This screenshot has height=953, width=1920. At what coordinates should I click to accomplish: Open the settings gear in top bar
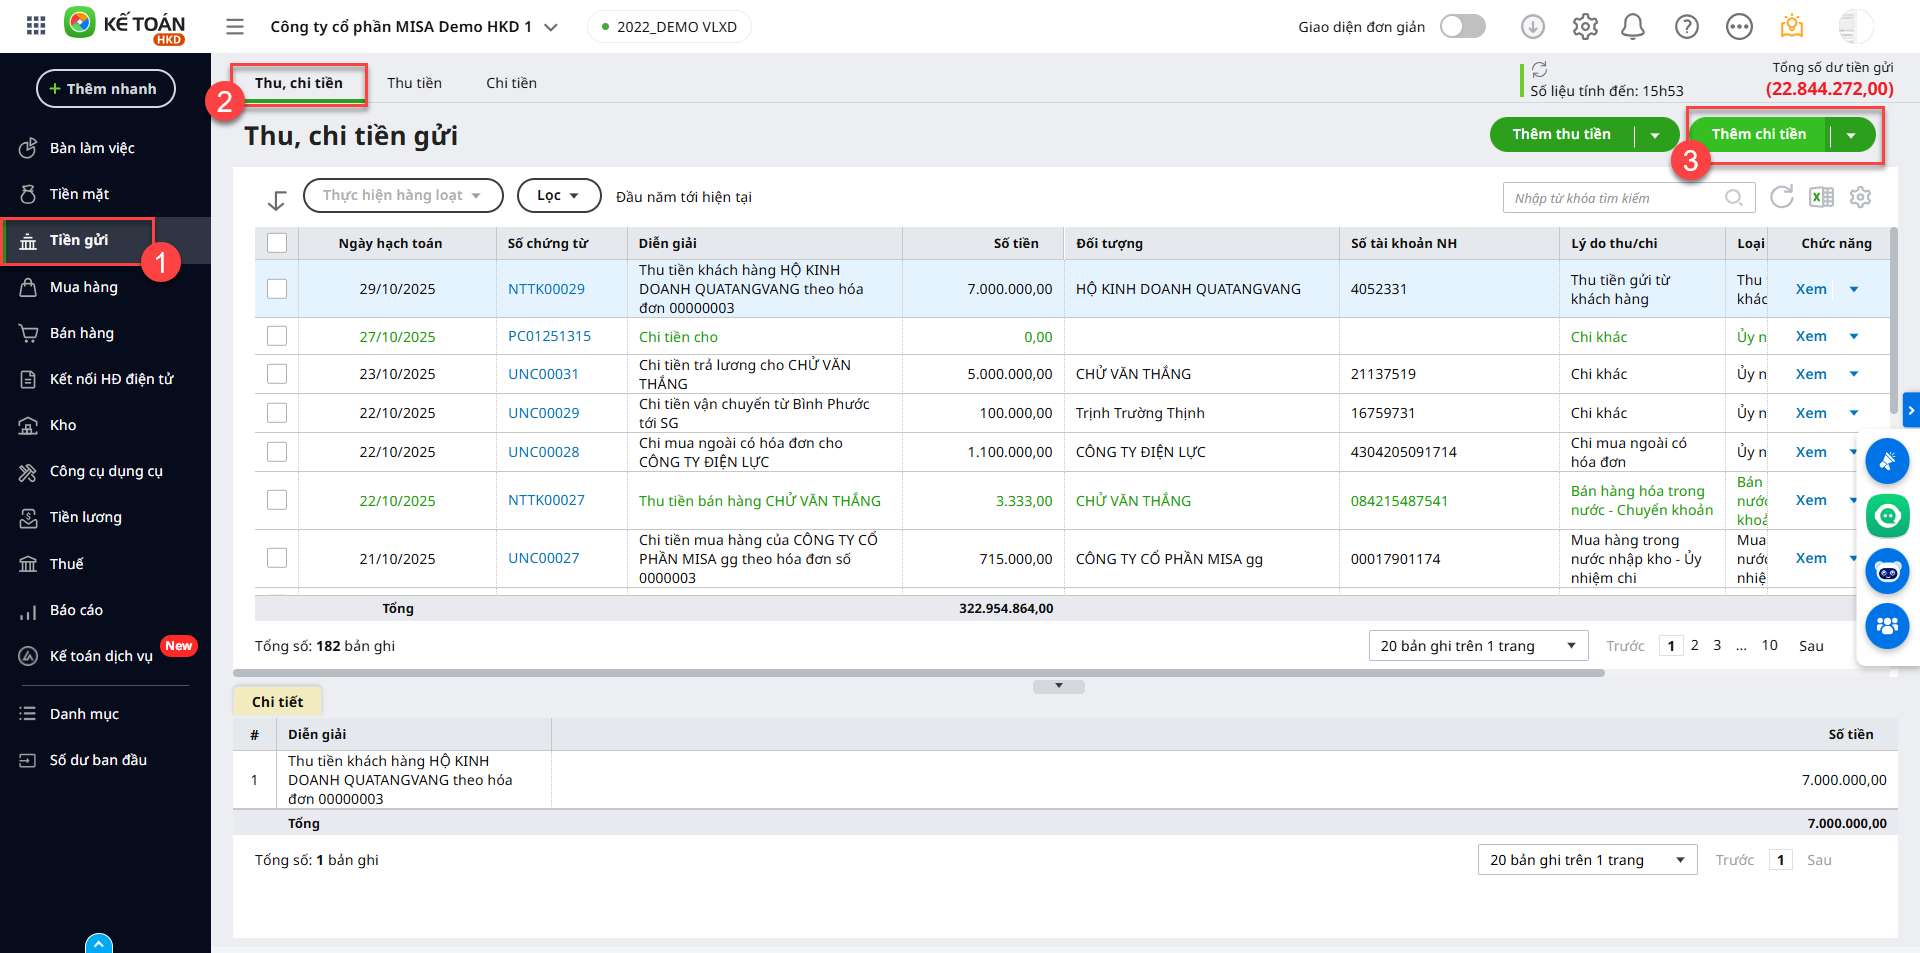coord(1584,27)
